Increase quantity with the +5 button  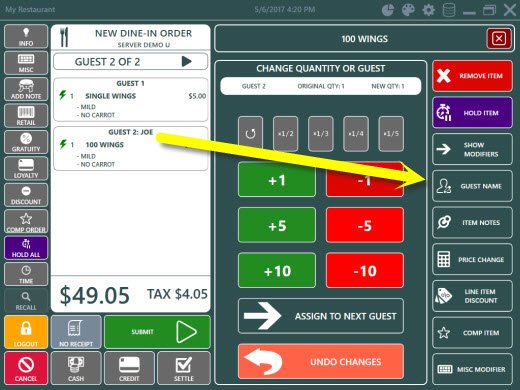tap(277, 225)
